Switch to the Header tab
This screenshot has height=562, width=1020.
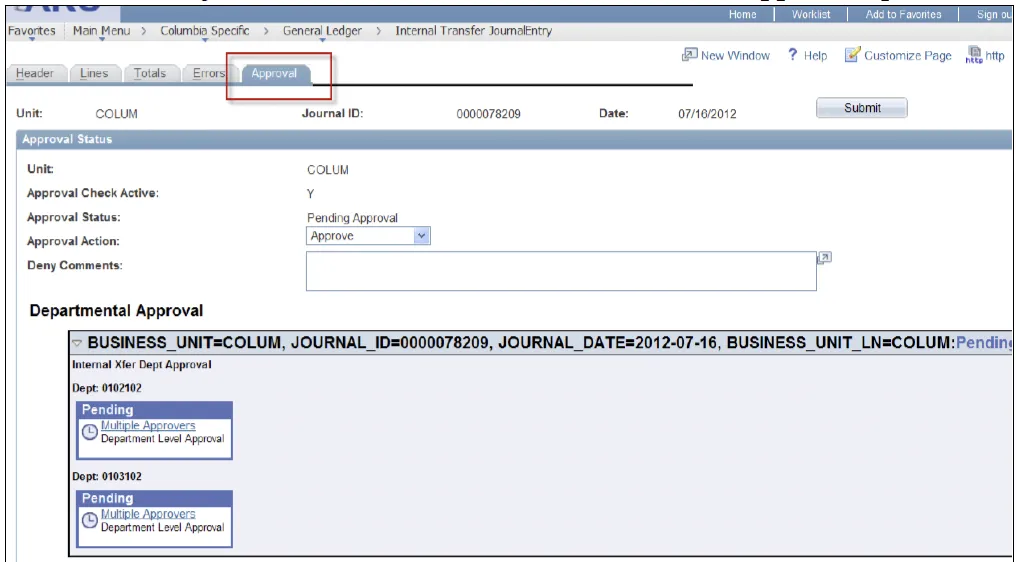[36, 74]
